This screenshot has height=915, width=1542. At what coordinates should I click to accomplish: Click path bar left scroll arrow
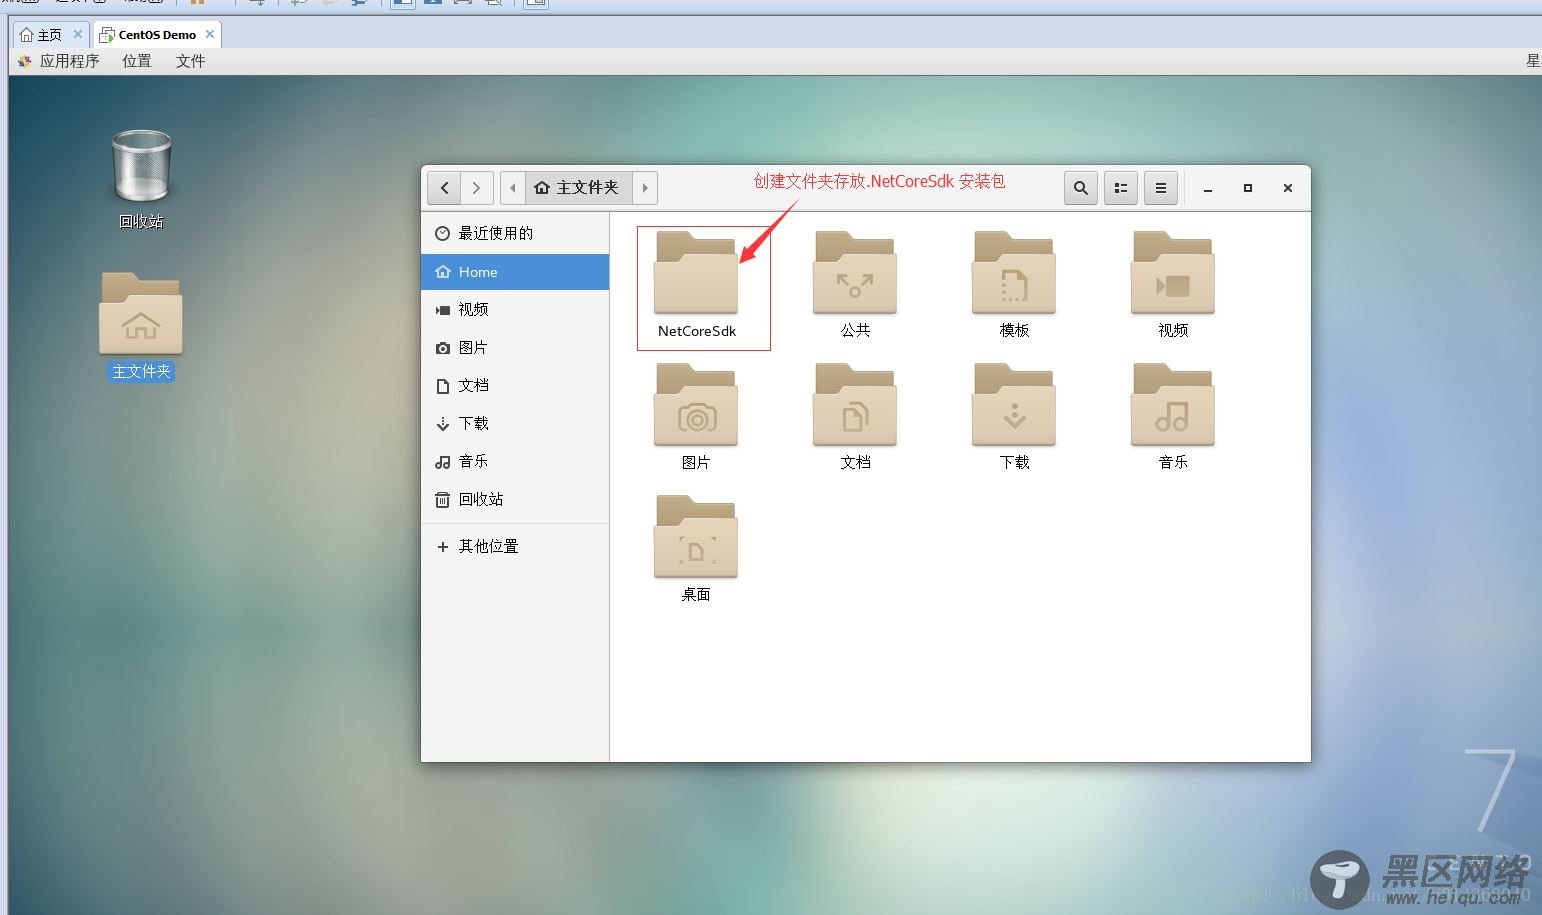pyautogui.click(x=513, y=187)
